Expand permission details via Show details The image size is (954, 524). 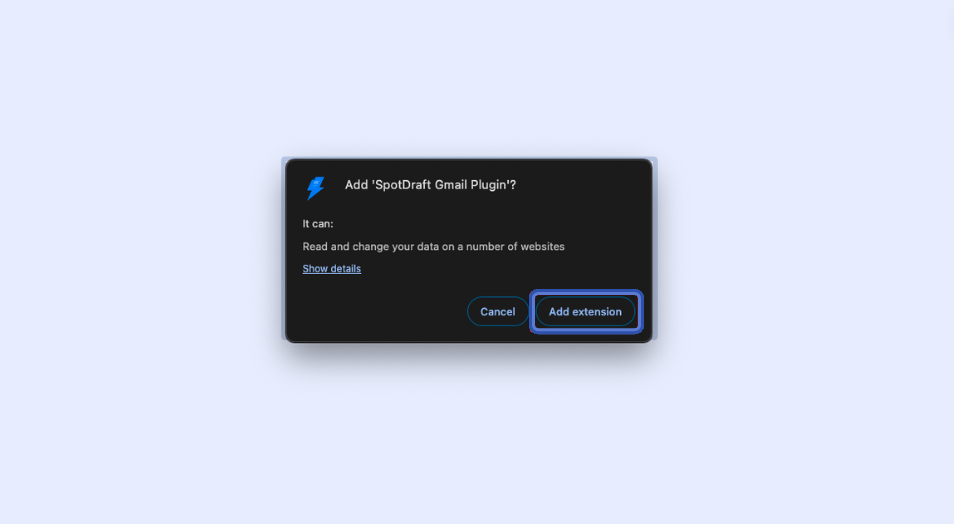click(x=332, y=268)
